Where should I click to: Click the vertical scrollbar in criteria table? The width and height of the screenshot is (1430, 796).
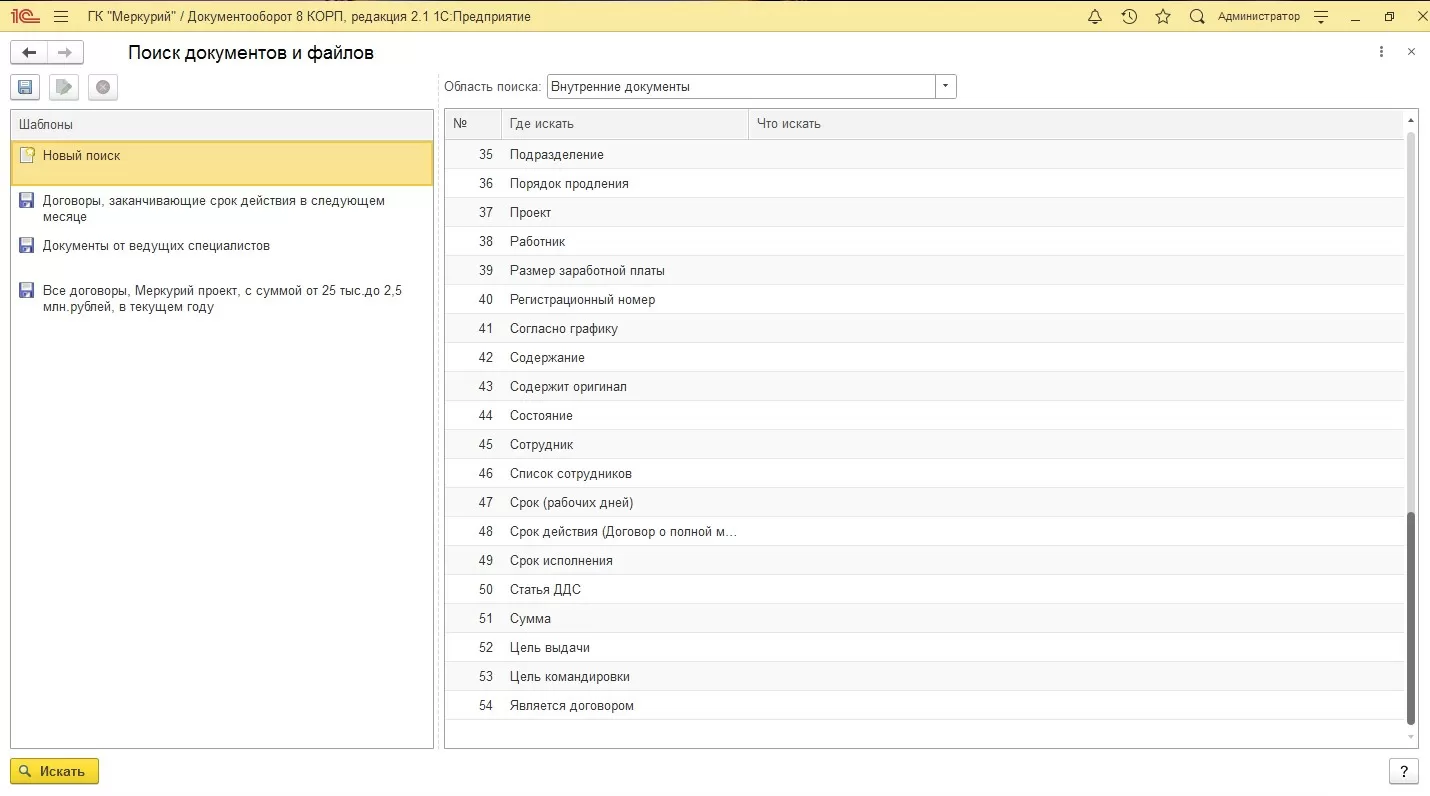pyautogui.click(x=1411, y=615)
